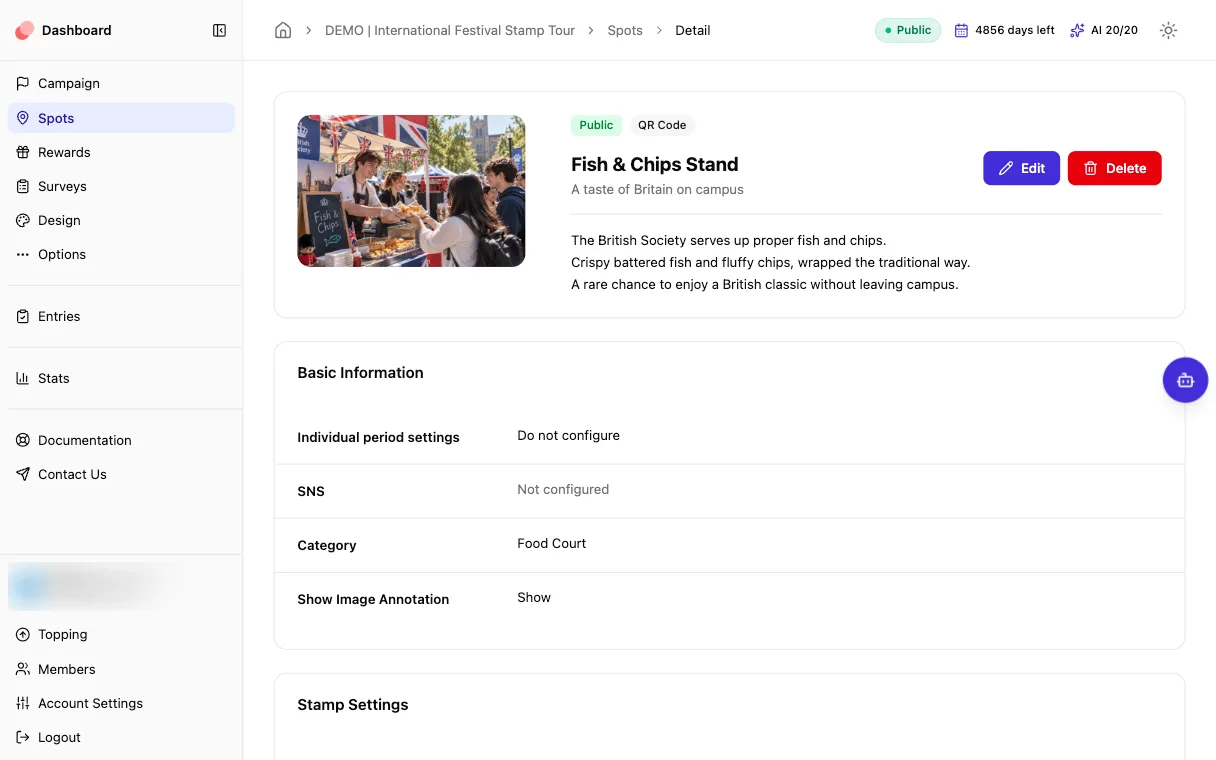Viewport: 1216px width, 760px height.
Task: Click the Account Settings sliders icon
Action: click(23, 703)
